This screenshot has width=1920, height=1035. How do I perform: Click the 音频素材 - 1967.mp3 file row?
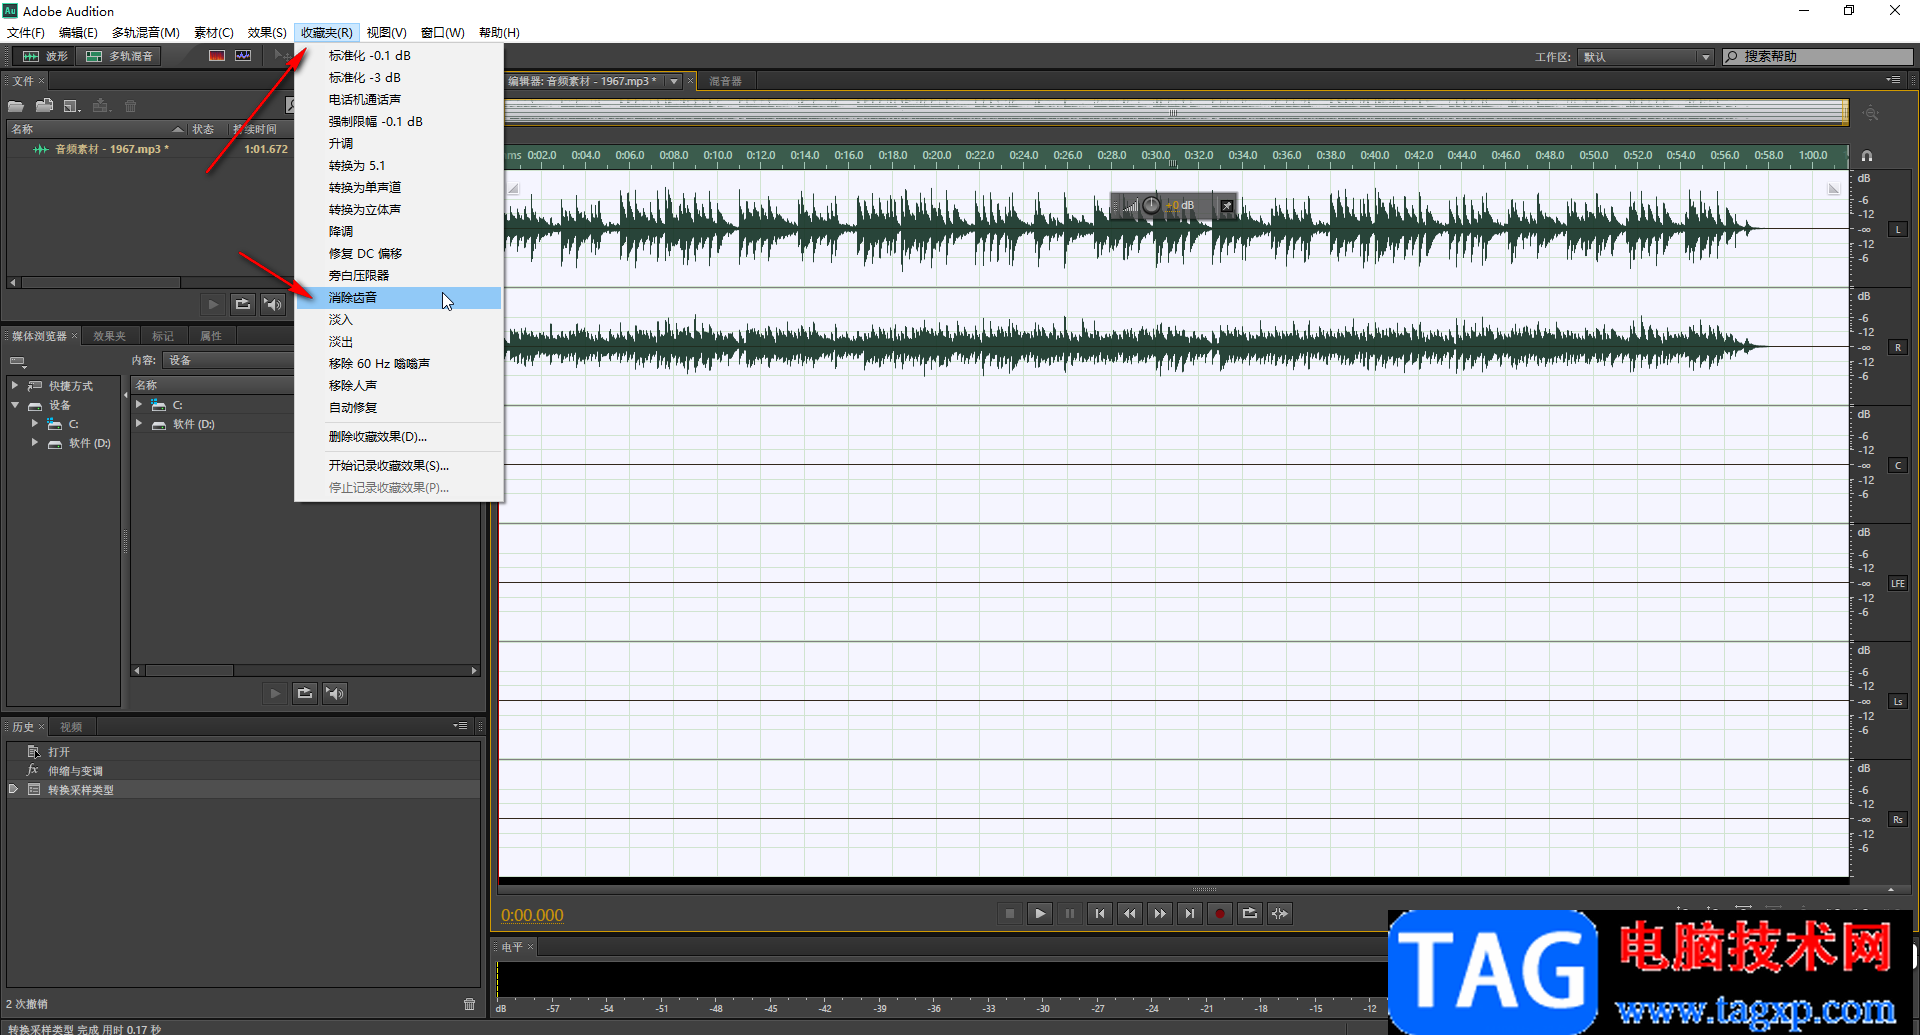[x=150, y=149]
